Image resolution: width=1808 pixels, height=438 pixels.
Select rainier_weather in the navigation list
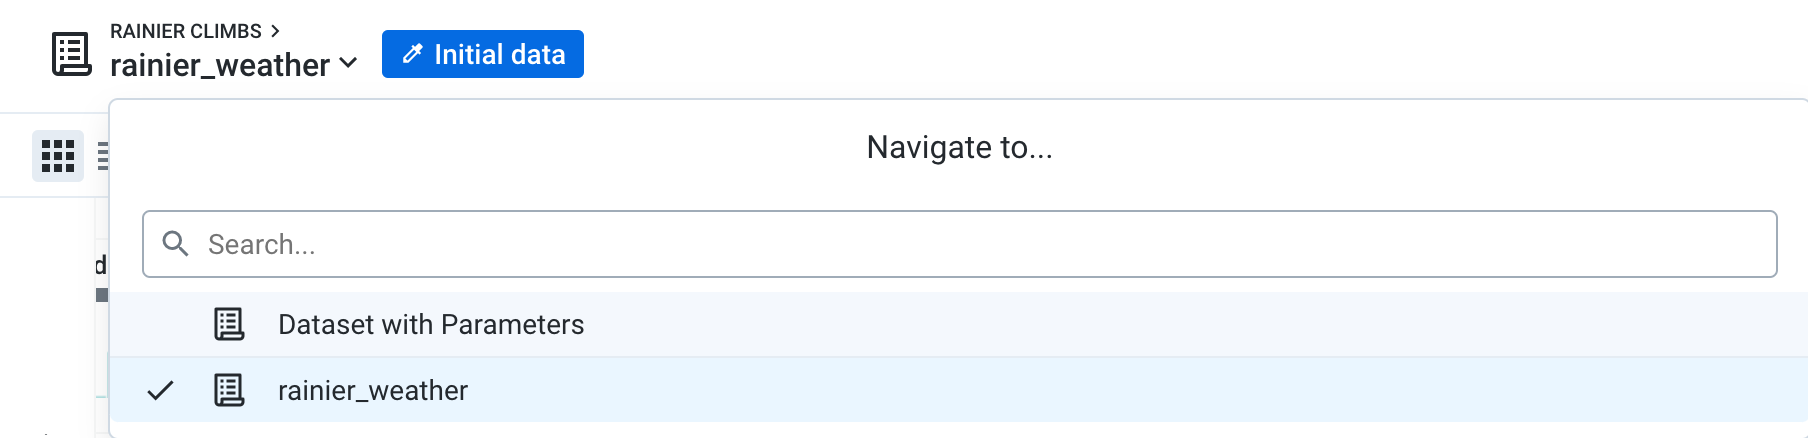373,390
